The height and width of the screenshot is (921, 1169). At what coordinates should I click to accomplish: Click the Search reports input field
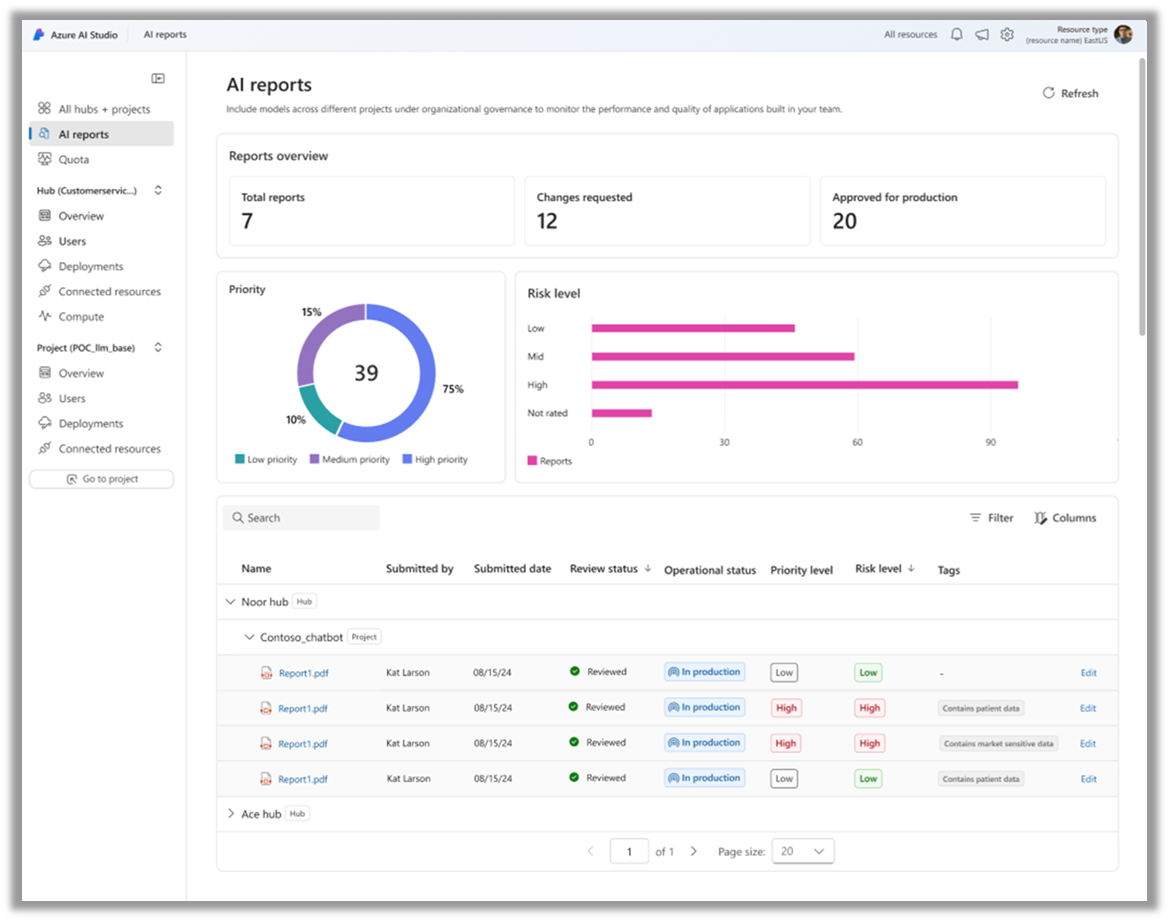pyautogui.click(x=300, y=517)
